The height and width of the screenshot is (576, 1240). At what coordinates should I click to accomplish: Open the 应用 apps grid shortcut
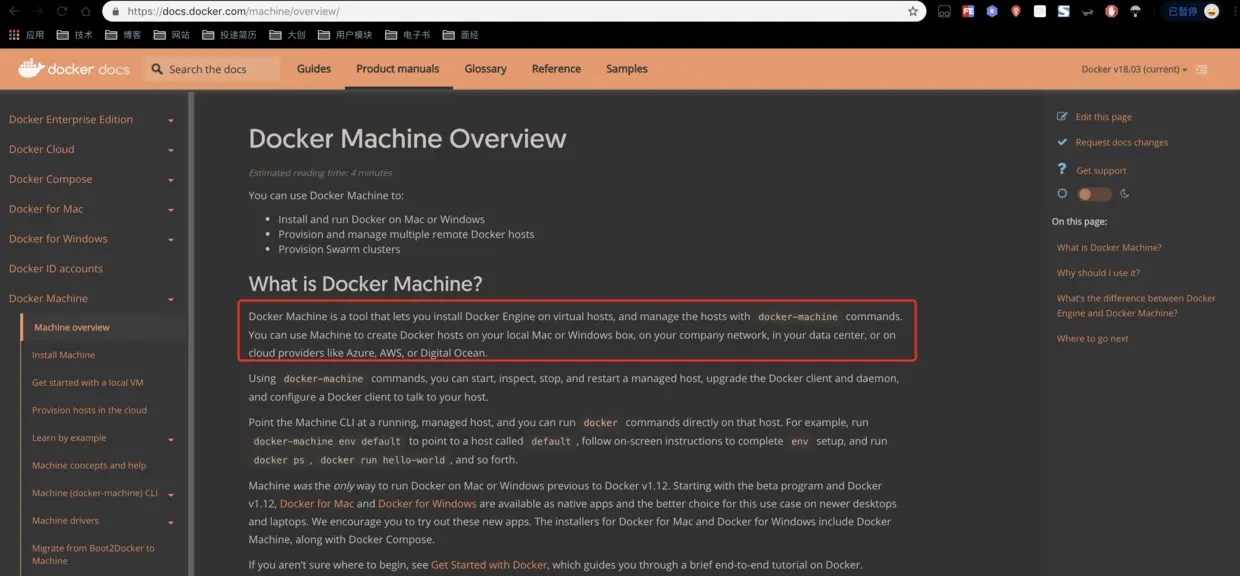tap(27, 35)
